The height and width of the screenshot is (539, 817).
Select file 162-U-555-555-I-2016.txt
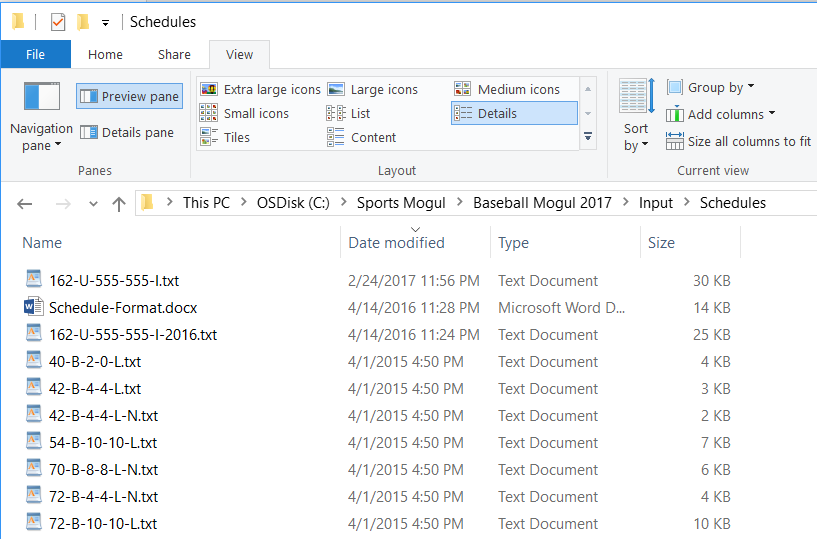(x=133, y=335)
